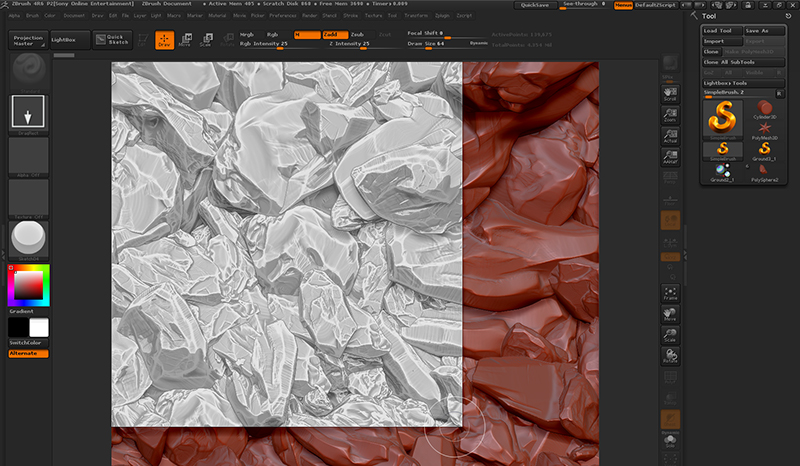This screenshot has height=466, width=800.
Task: Open the Preferences menu
Action: (283, 16)
